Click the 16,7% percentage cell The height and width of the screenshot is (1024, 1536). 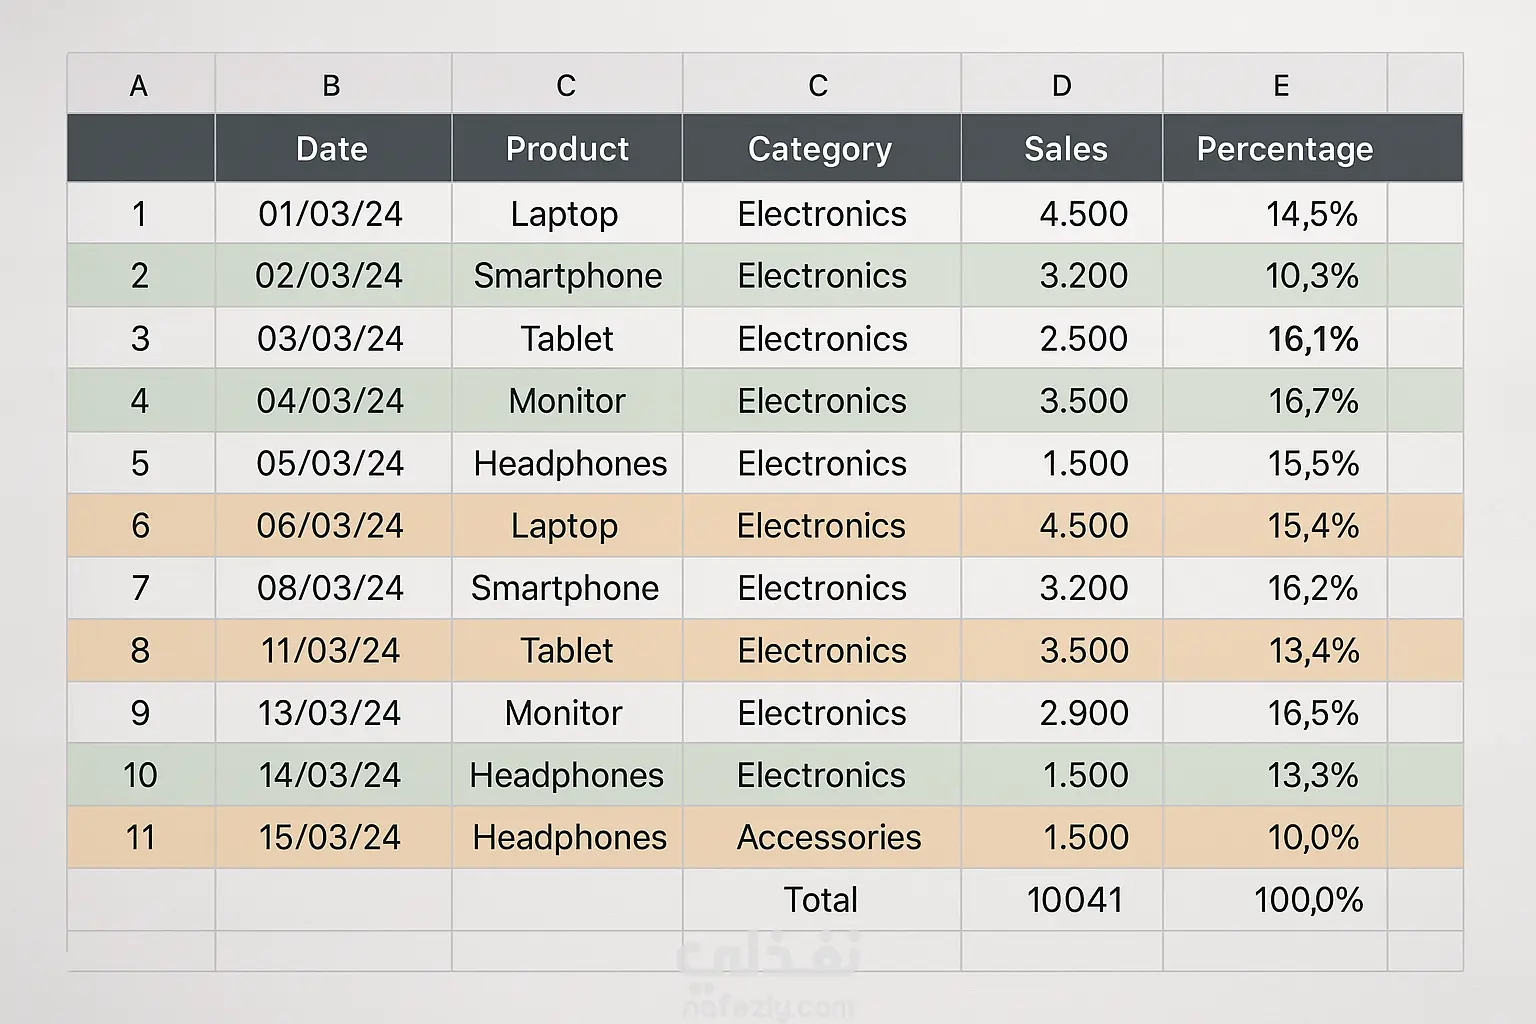(x=1313, y=401)
